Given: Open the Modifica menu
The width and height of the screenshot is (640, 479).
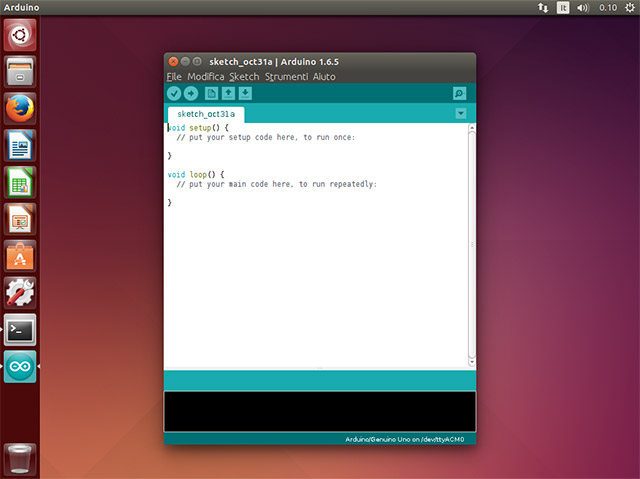Looking at the screenshot, I should pyautogui.click(x=205, y=76).
